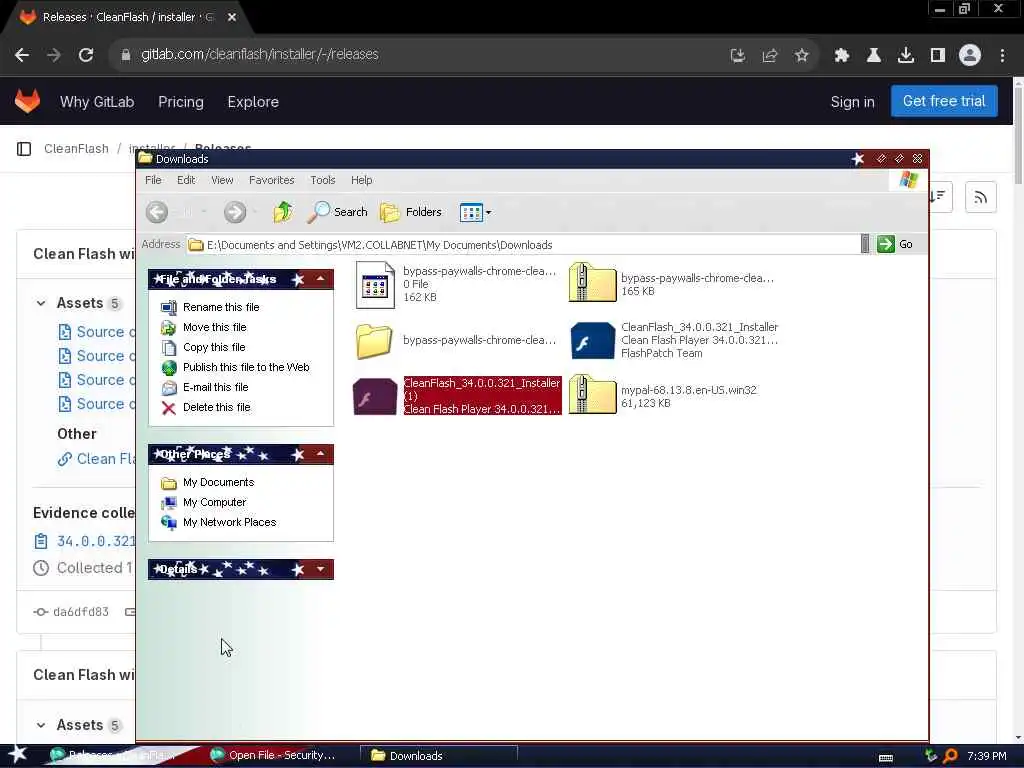This screenshot has width=1024, height=768.
Task: Open Chrome downloads tray icon
Action: tap(905, 56)
